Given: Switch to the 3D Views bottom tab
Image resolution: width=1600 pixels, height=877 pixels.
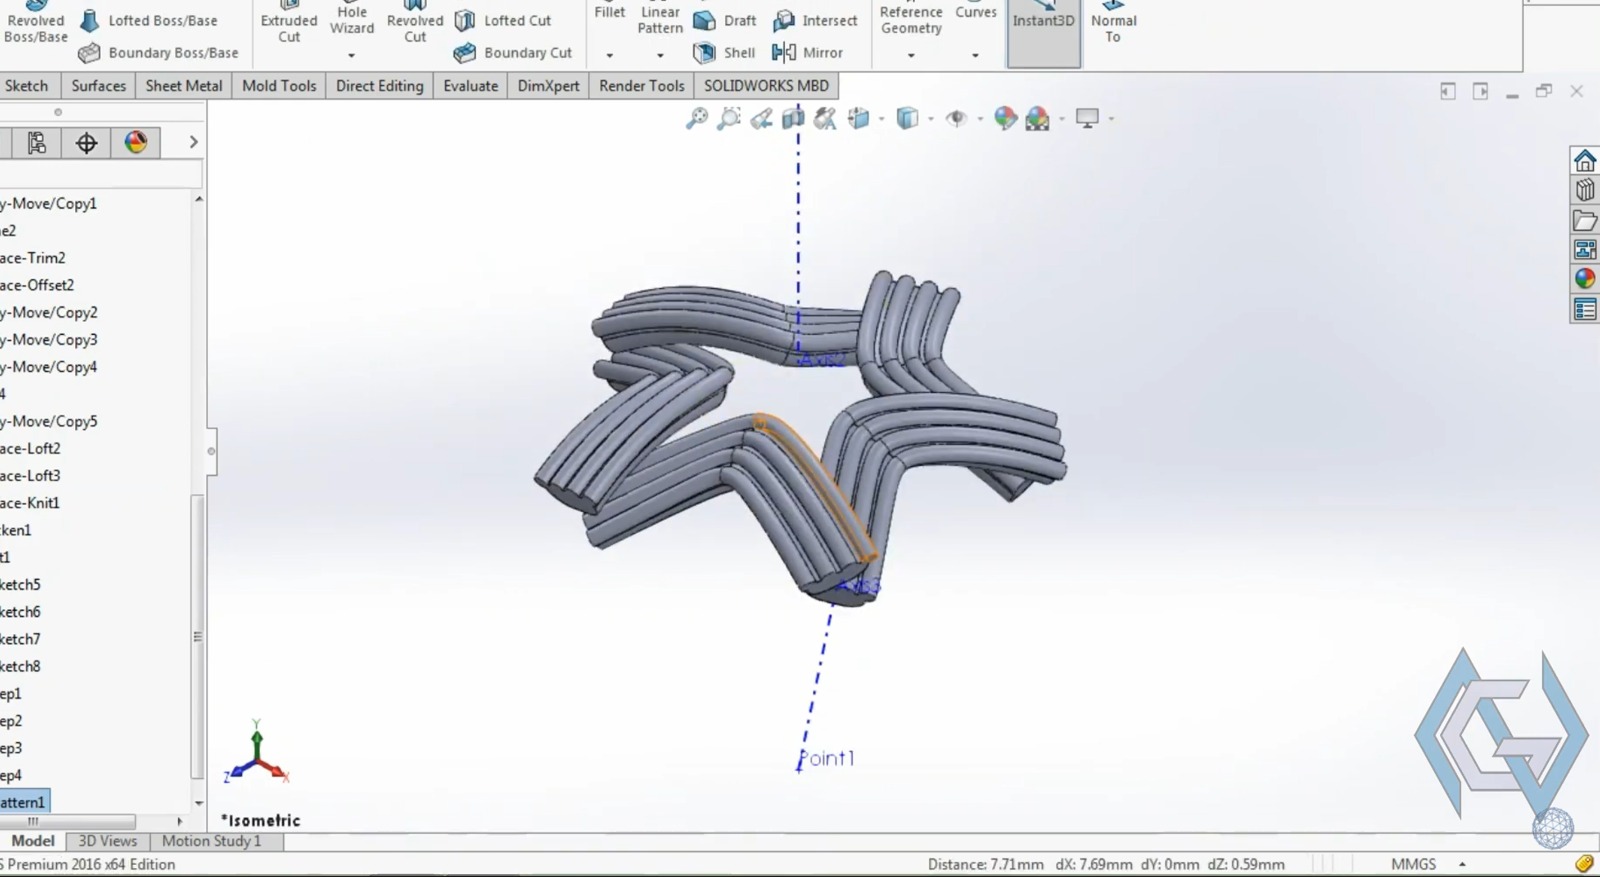Looking at the screenshot, I should pyautogui.click(x=107, y=841).
